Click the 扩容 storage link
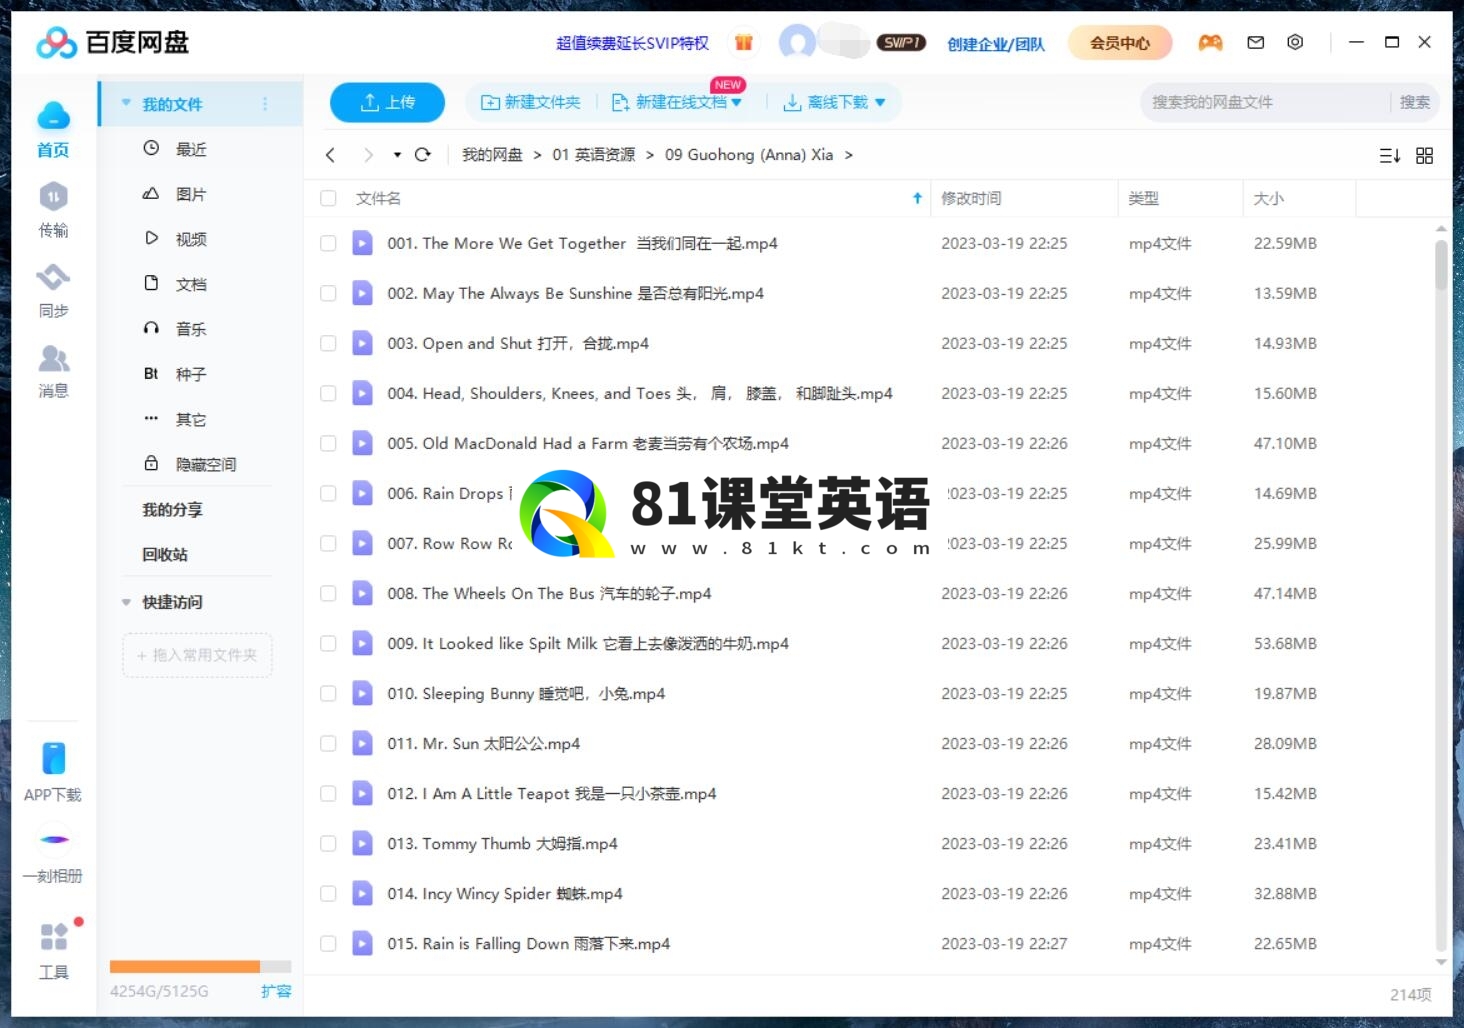 pos(276,991)
